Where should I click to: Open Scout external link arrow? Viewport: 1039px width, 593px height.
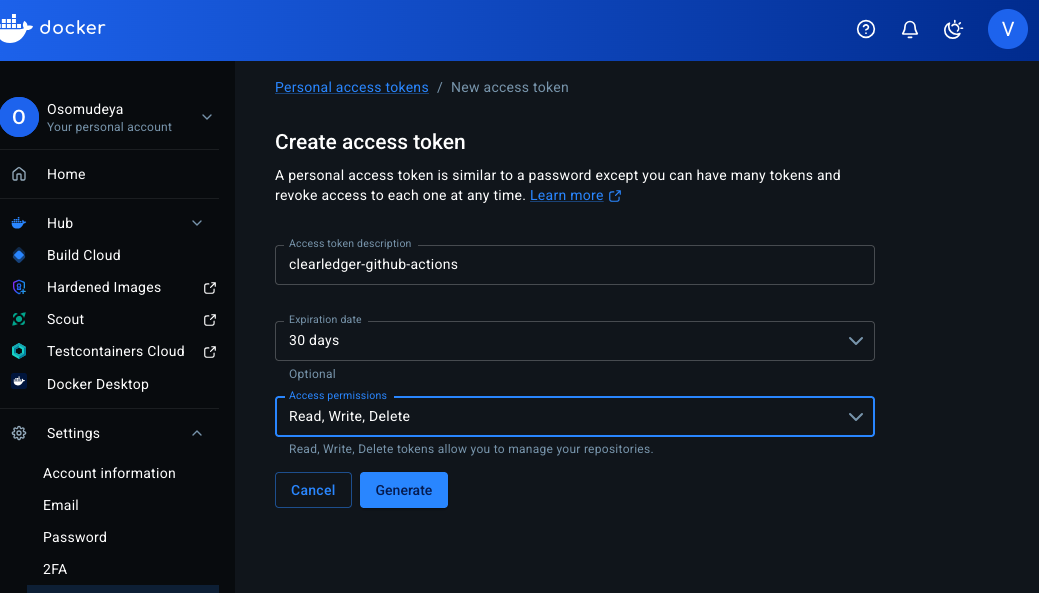pos(209,320)
